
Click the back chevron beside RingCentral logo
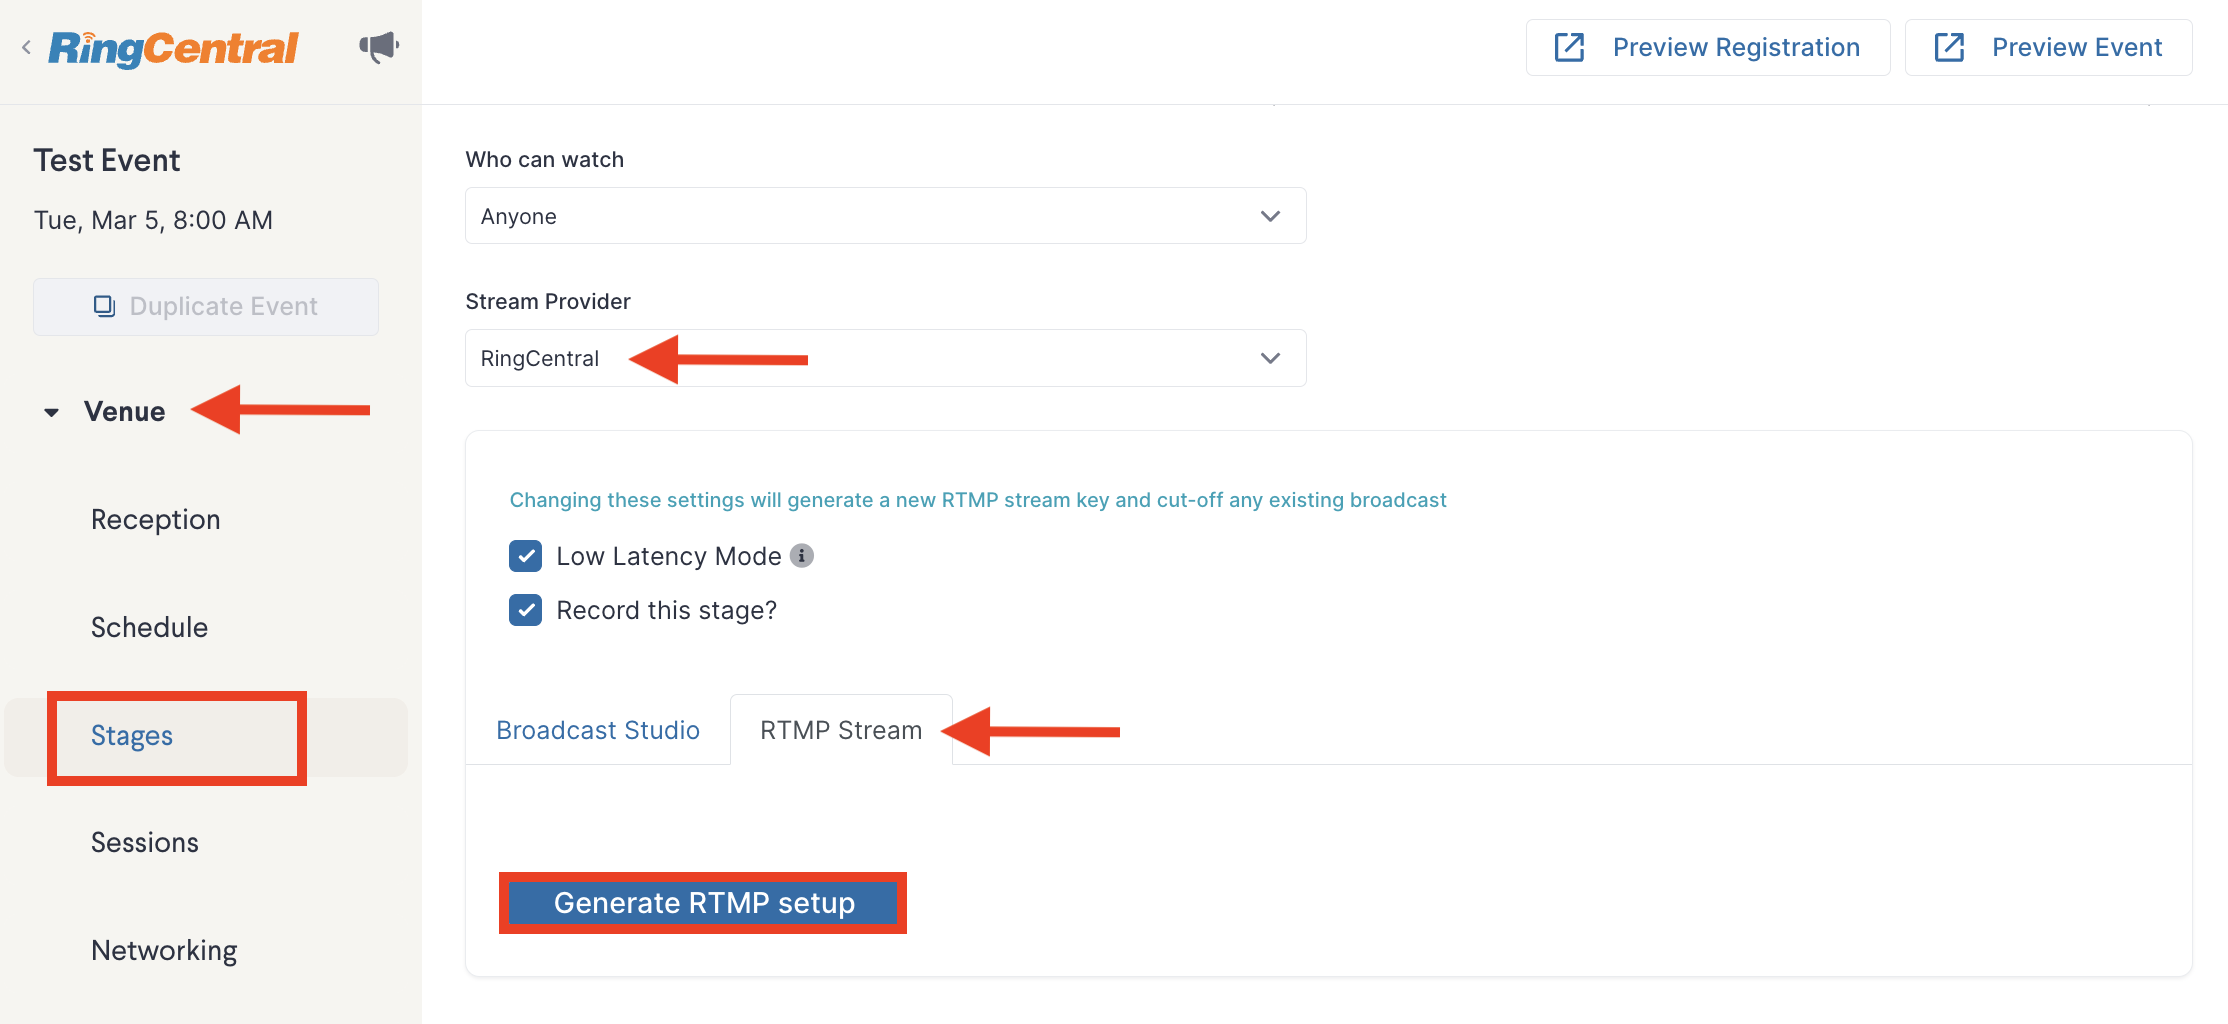point(26,47)
